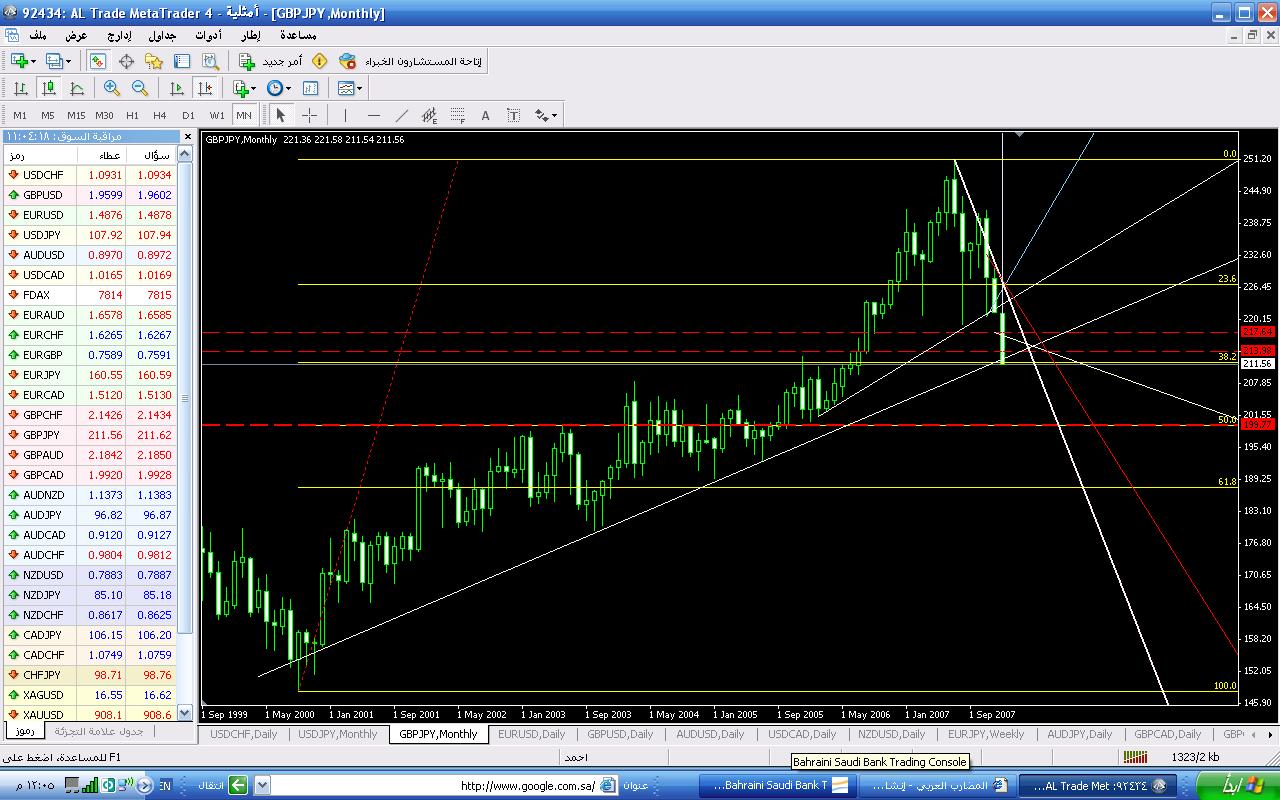The height and width of the screenshot is (800, 1280).
Task: Enable the Expert Advisors button
Action: (x=410, y=61)
